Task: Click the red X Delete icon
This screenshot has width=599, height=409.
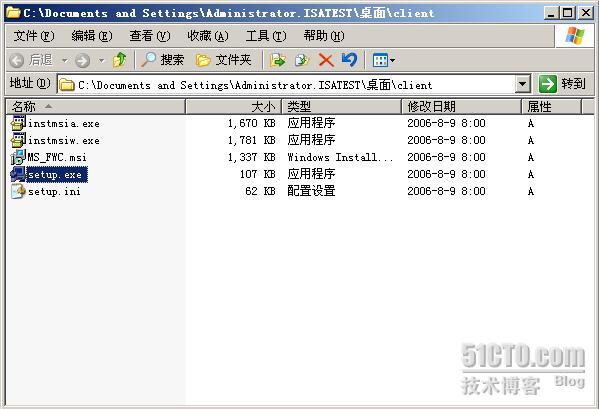Action: [326, 60]
